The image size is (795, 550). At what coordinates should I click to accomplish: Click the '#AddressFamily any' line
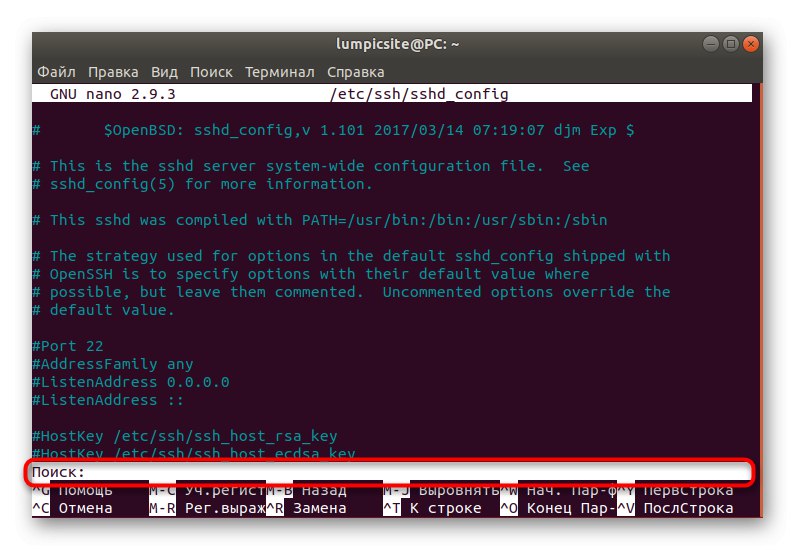click(113, 364)
